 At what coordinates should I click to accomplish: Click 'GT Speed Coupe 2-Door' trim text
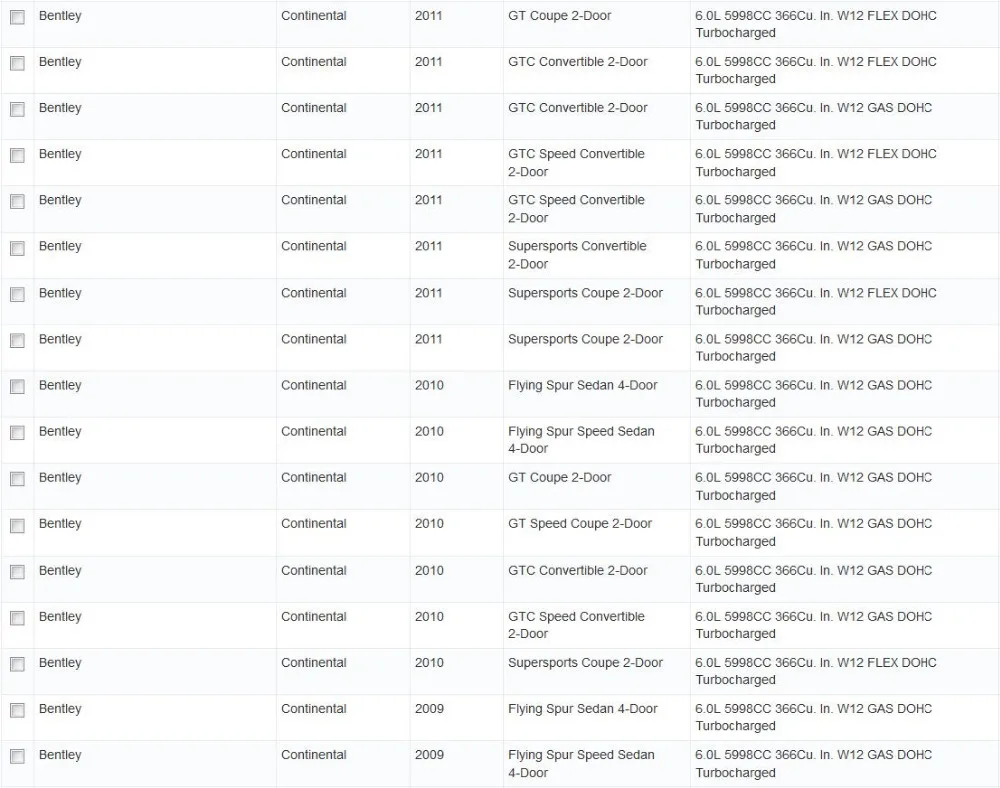click(x=580, y=523)
